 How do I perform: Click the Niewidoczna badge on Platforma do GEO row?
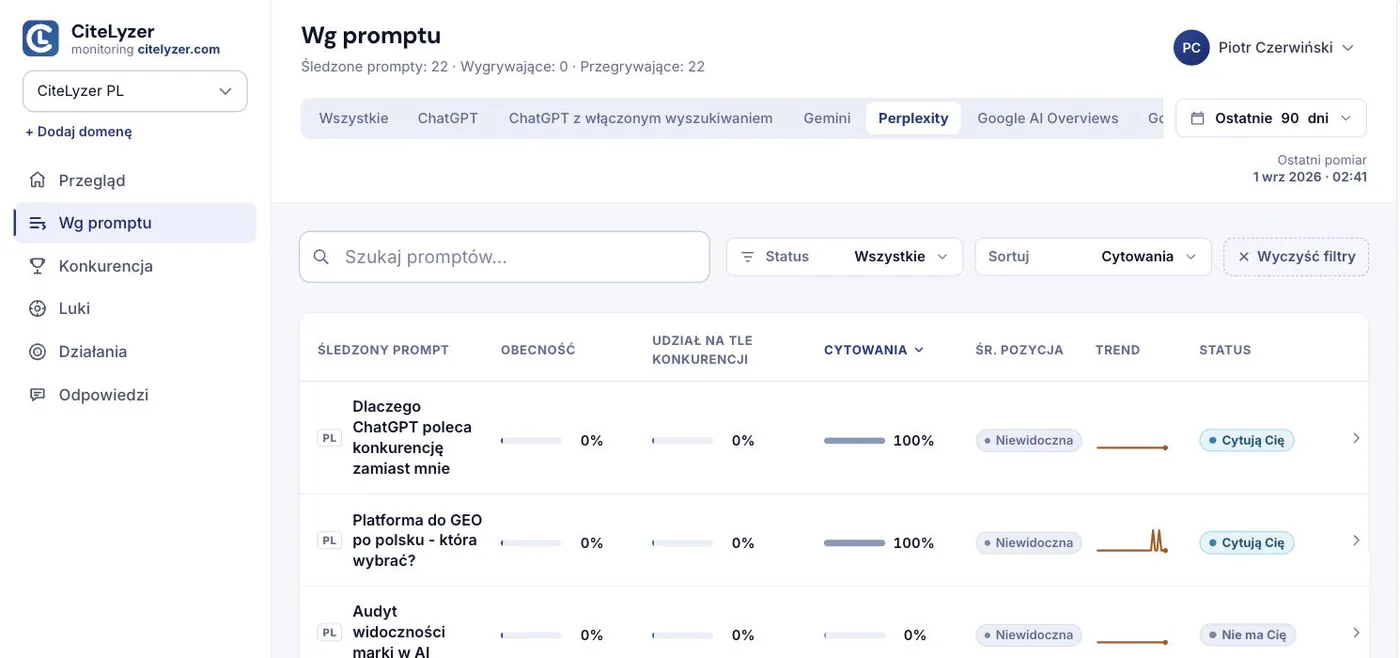(1029, 543)
